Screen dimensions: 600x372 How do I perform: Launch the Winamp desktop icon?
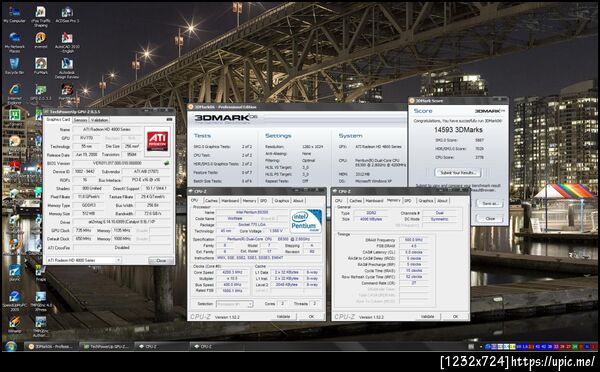[15, 324]
